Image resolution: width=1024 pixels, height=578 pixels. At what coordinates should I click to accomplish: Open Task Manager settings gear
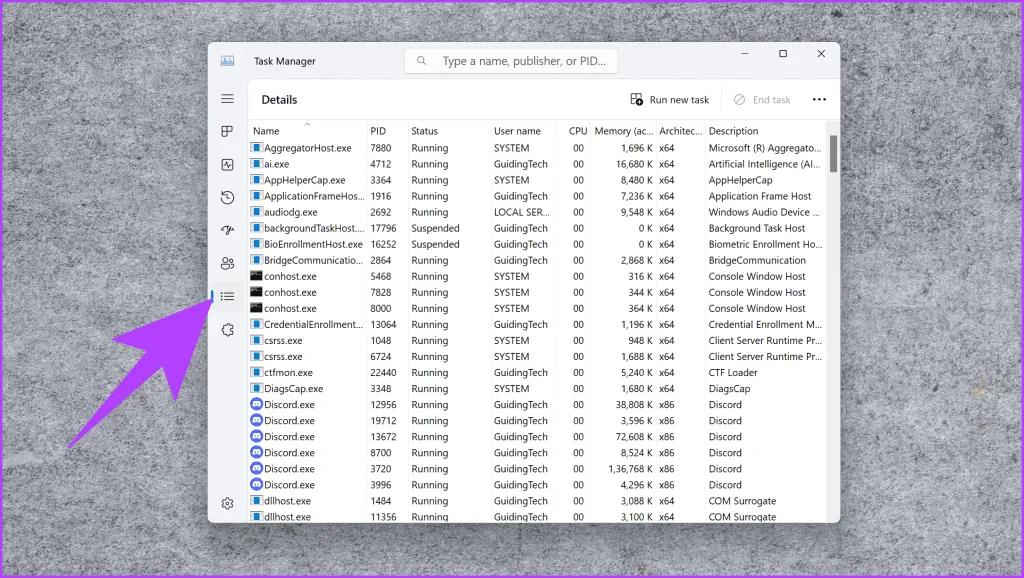pos(227,503)
